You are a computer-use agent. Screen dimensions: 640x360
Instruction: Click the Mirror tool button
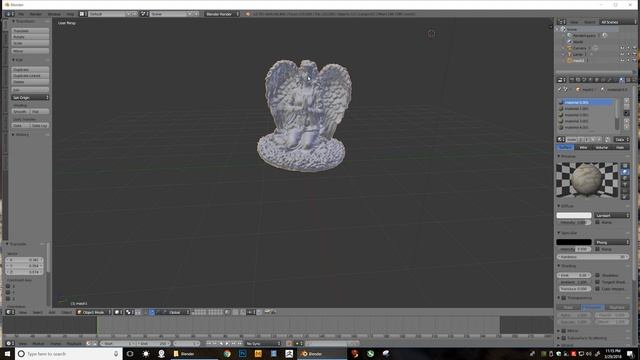pyautogui.click(x=30, y=51)
